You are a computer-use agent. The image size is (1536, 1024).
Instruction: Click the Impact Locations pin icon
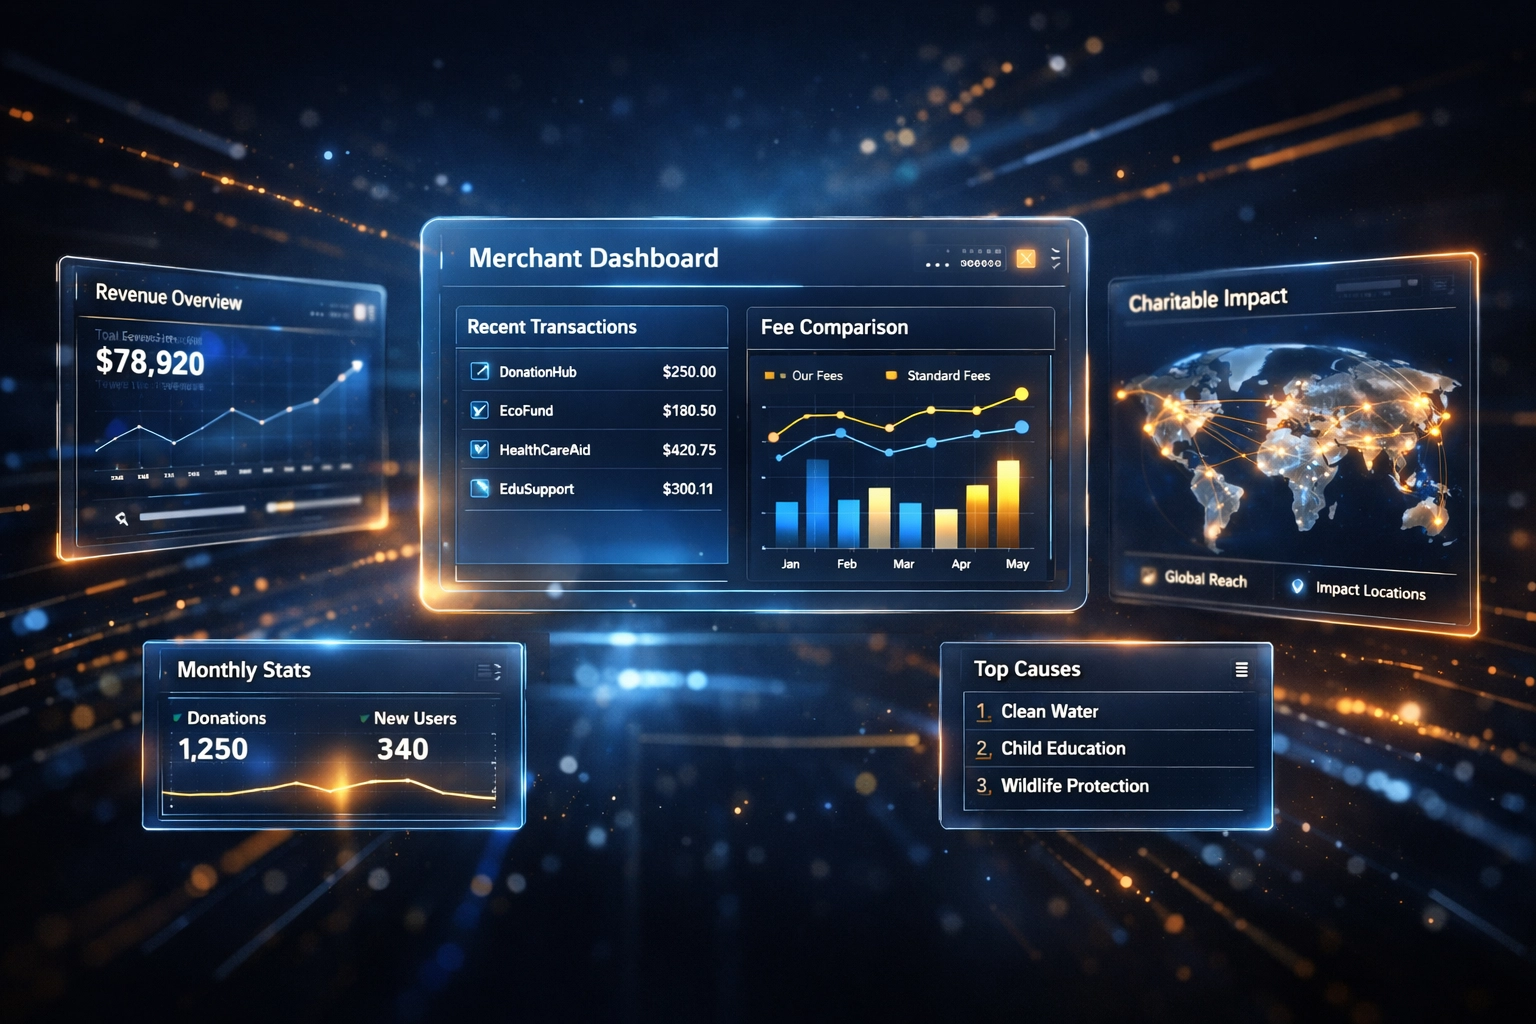pos(1298,588)
